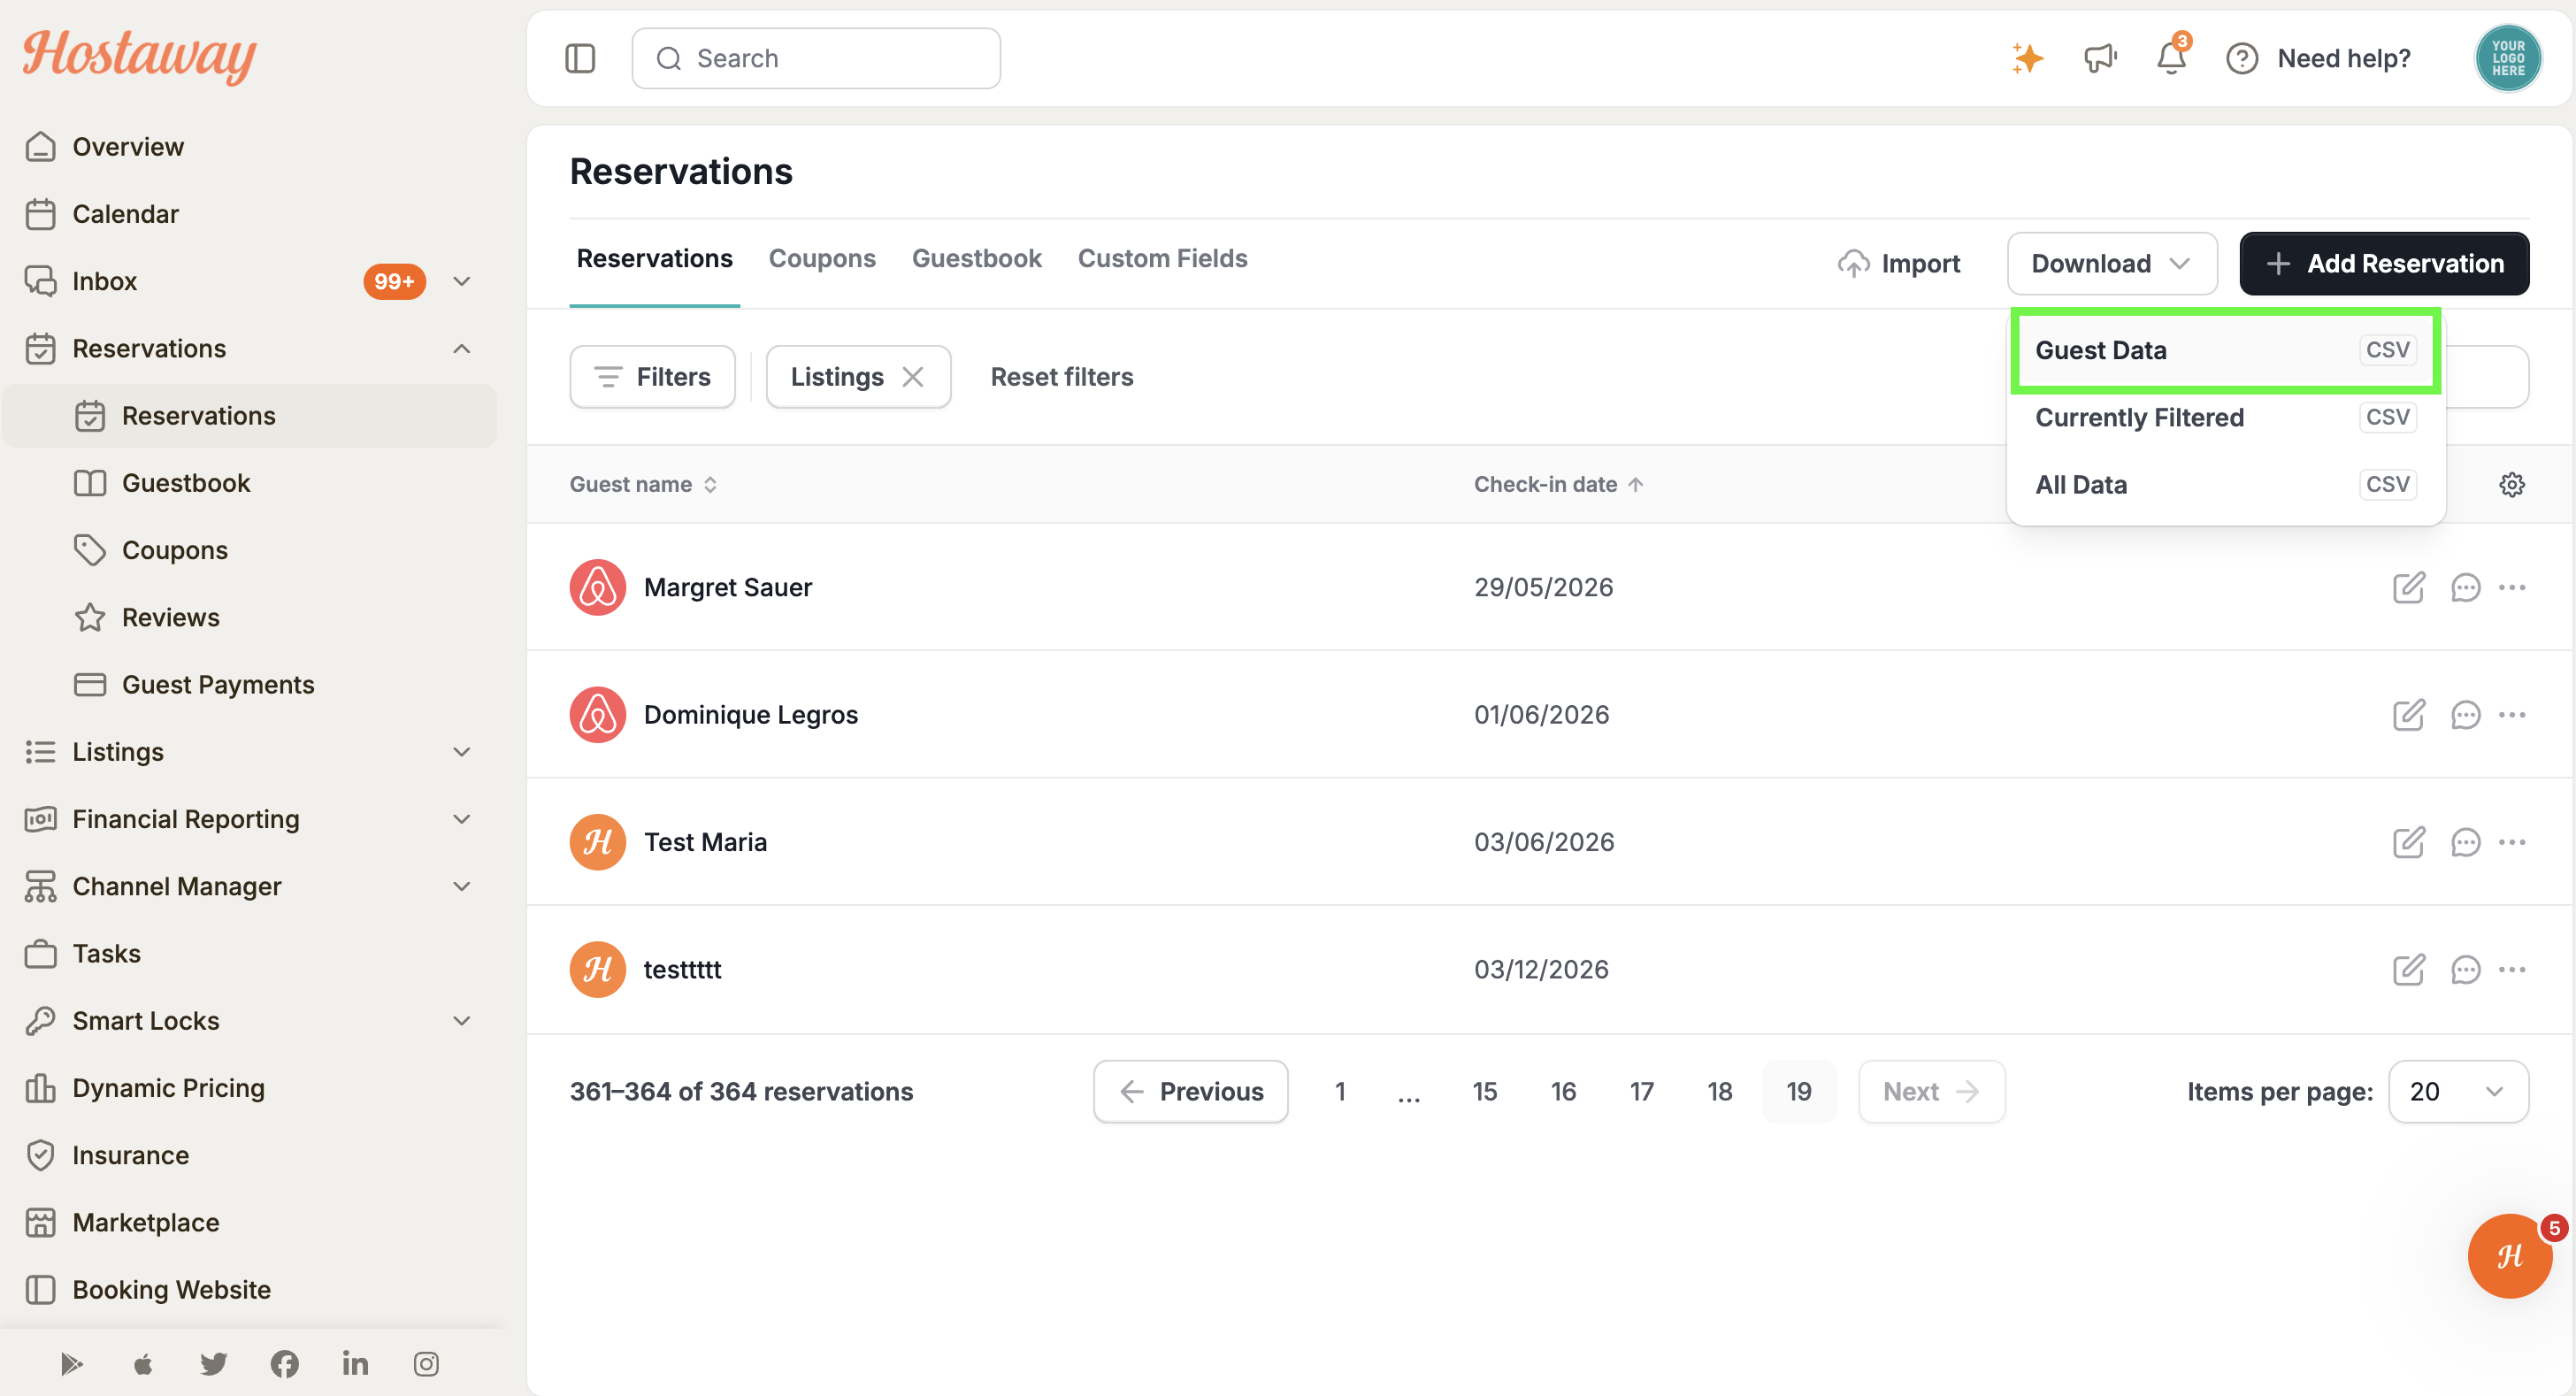Remove the Listings filter chip
Viewport: 2576px width, 1396px height.
912,377
